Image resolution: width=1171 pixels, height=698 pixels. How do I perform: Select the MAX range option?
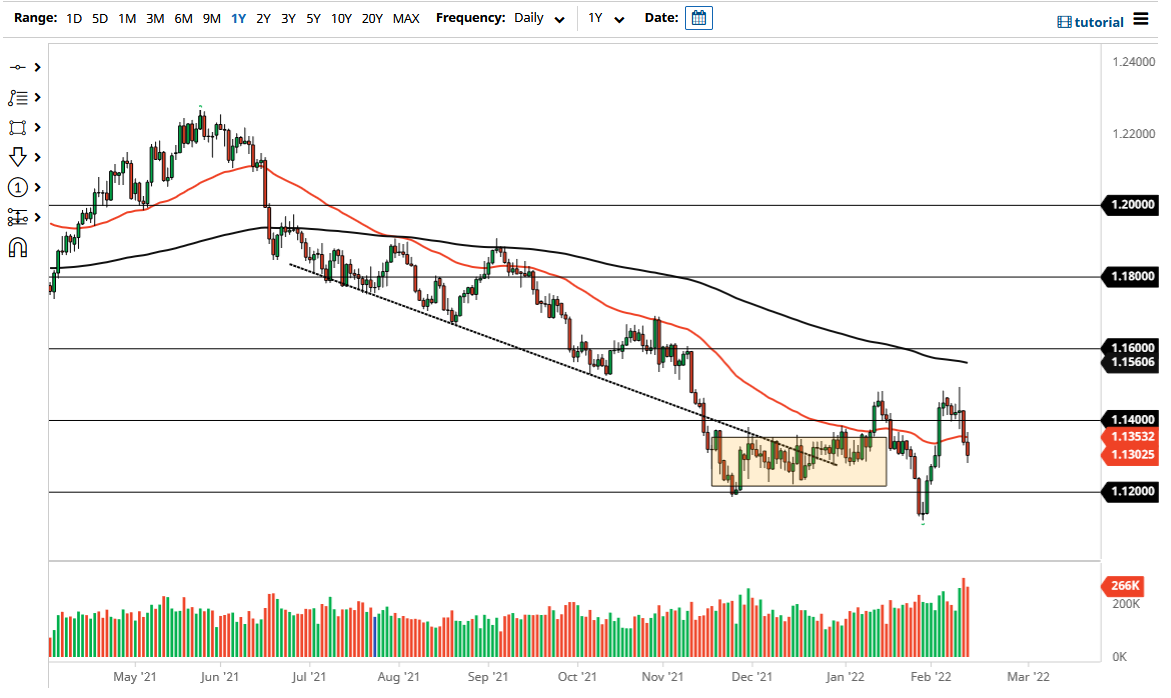tap(406, 18)
